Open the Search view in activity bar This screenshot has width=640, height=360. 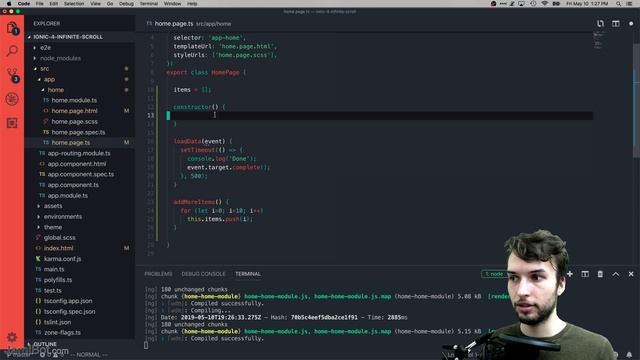point(12,51)
